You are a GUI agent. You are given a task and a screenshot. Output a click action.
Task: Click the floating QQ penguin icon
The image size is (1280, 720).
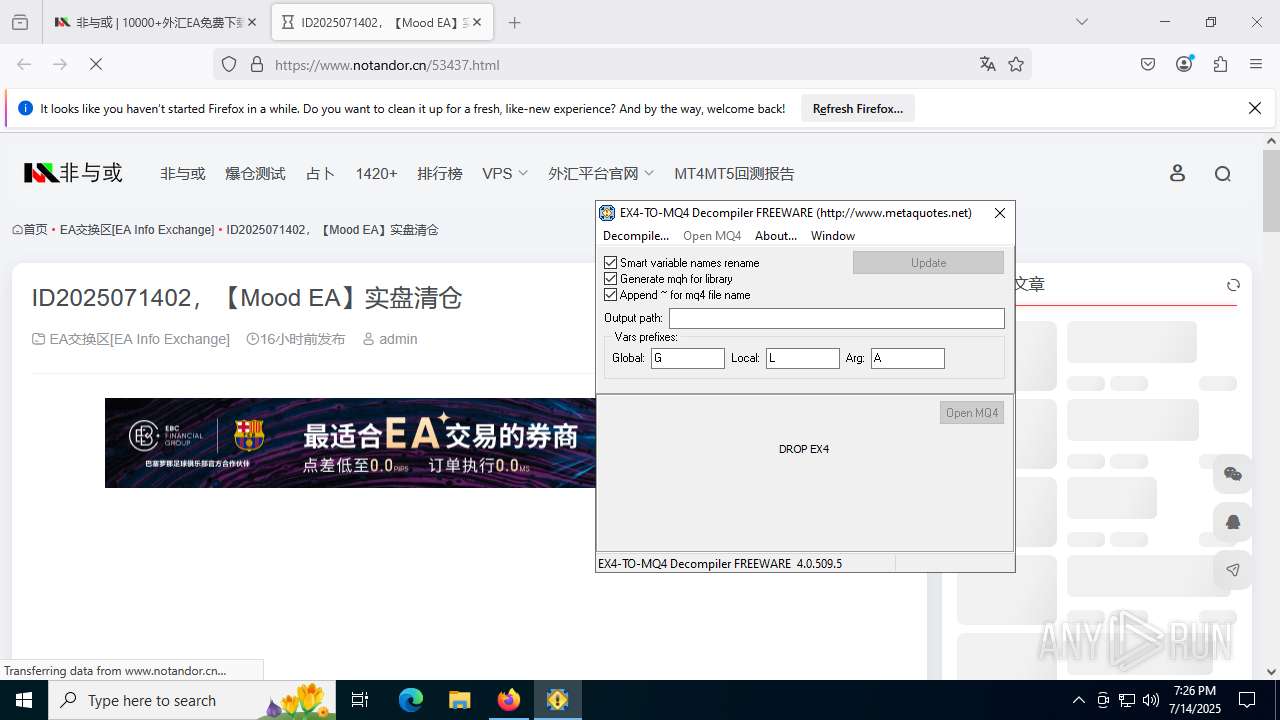pyautogui.click(x=1233, y=522)
